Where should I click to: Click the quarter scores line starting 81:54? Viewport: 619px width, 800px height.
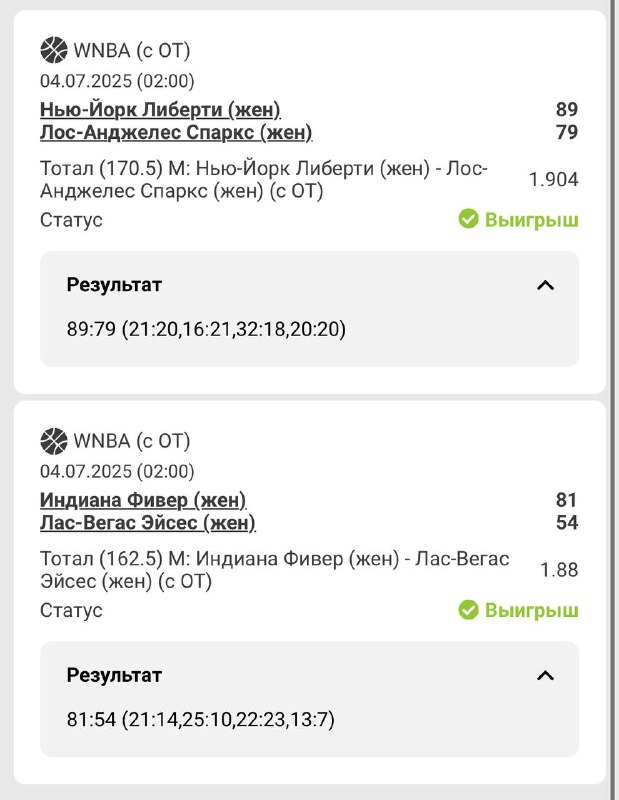[x=201, y=718]
